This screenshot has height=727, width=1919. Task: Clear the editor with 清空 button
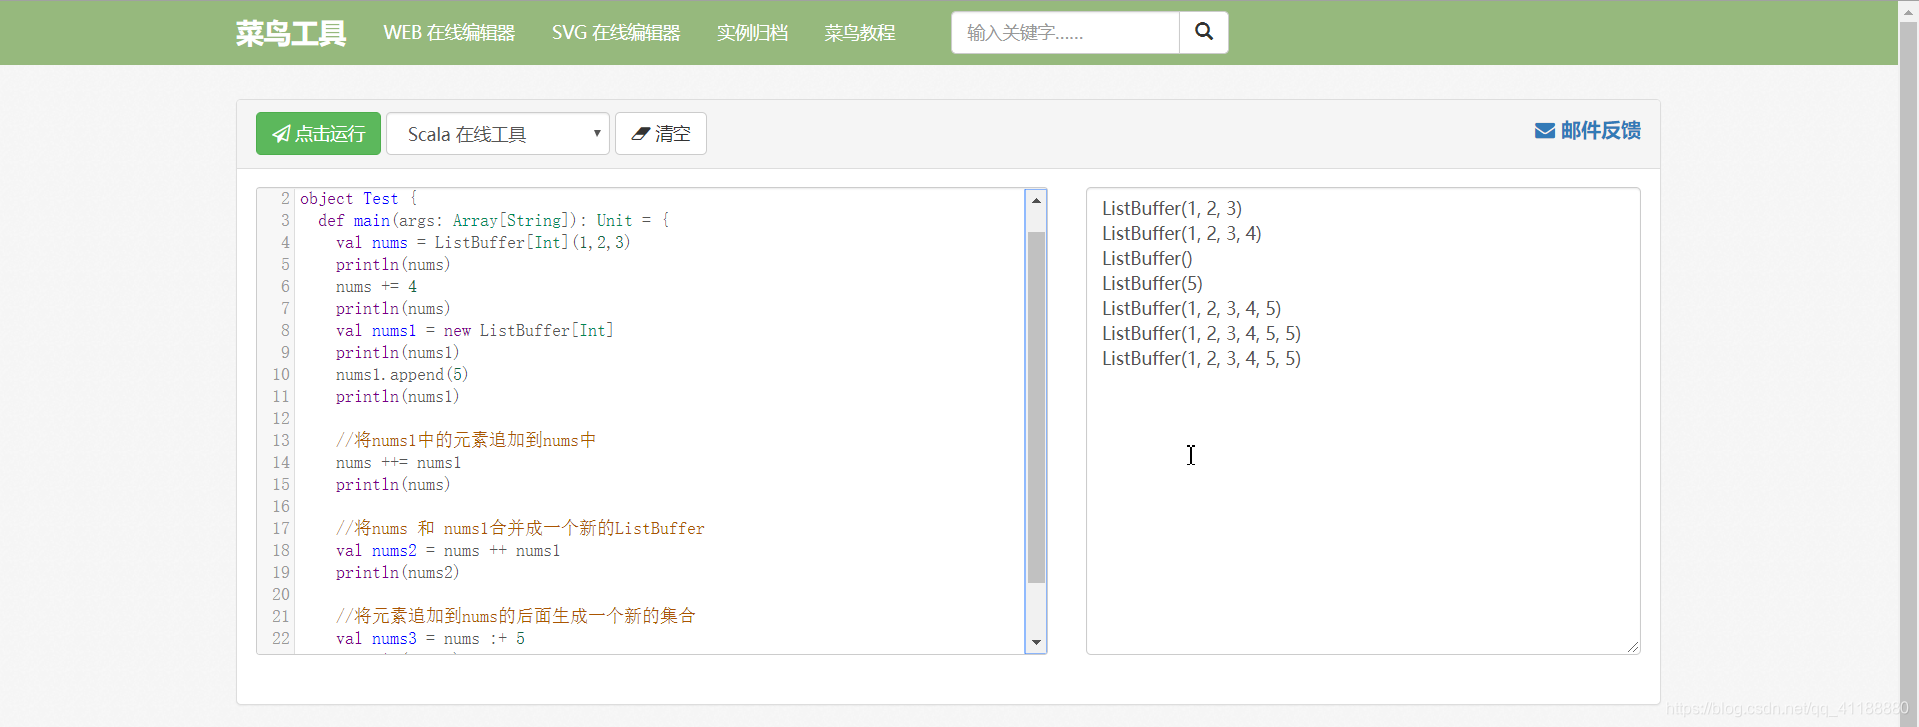point(661,134)
